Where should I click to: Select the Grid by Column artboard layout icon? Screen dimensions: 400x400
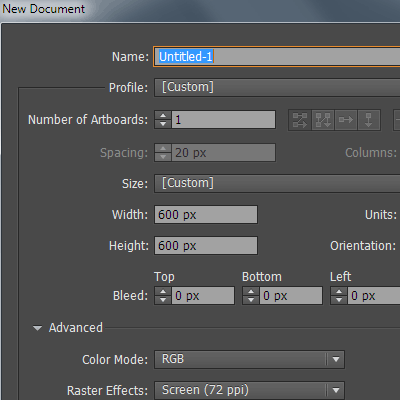[x=323, y=120]
